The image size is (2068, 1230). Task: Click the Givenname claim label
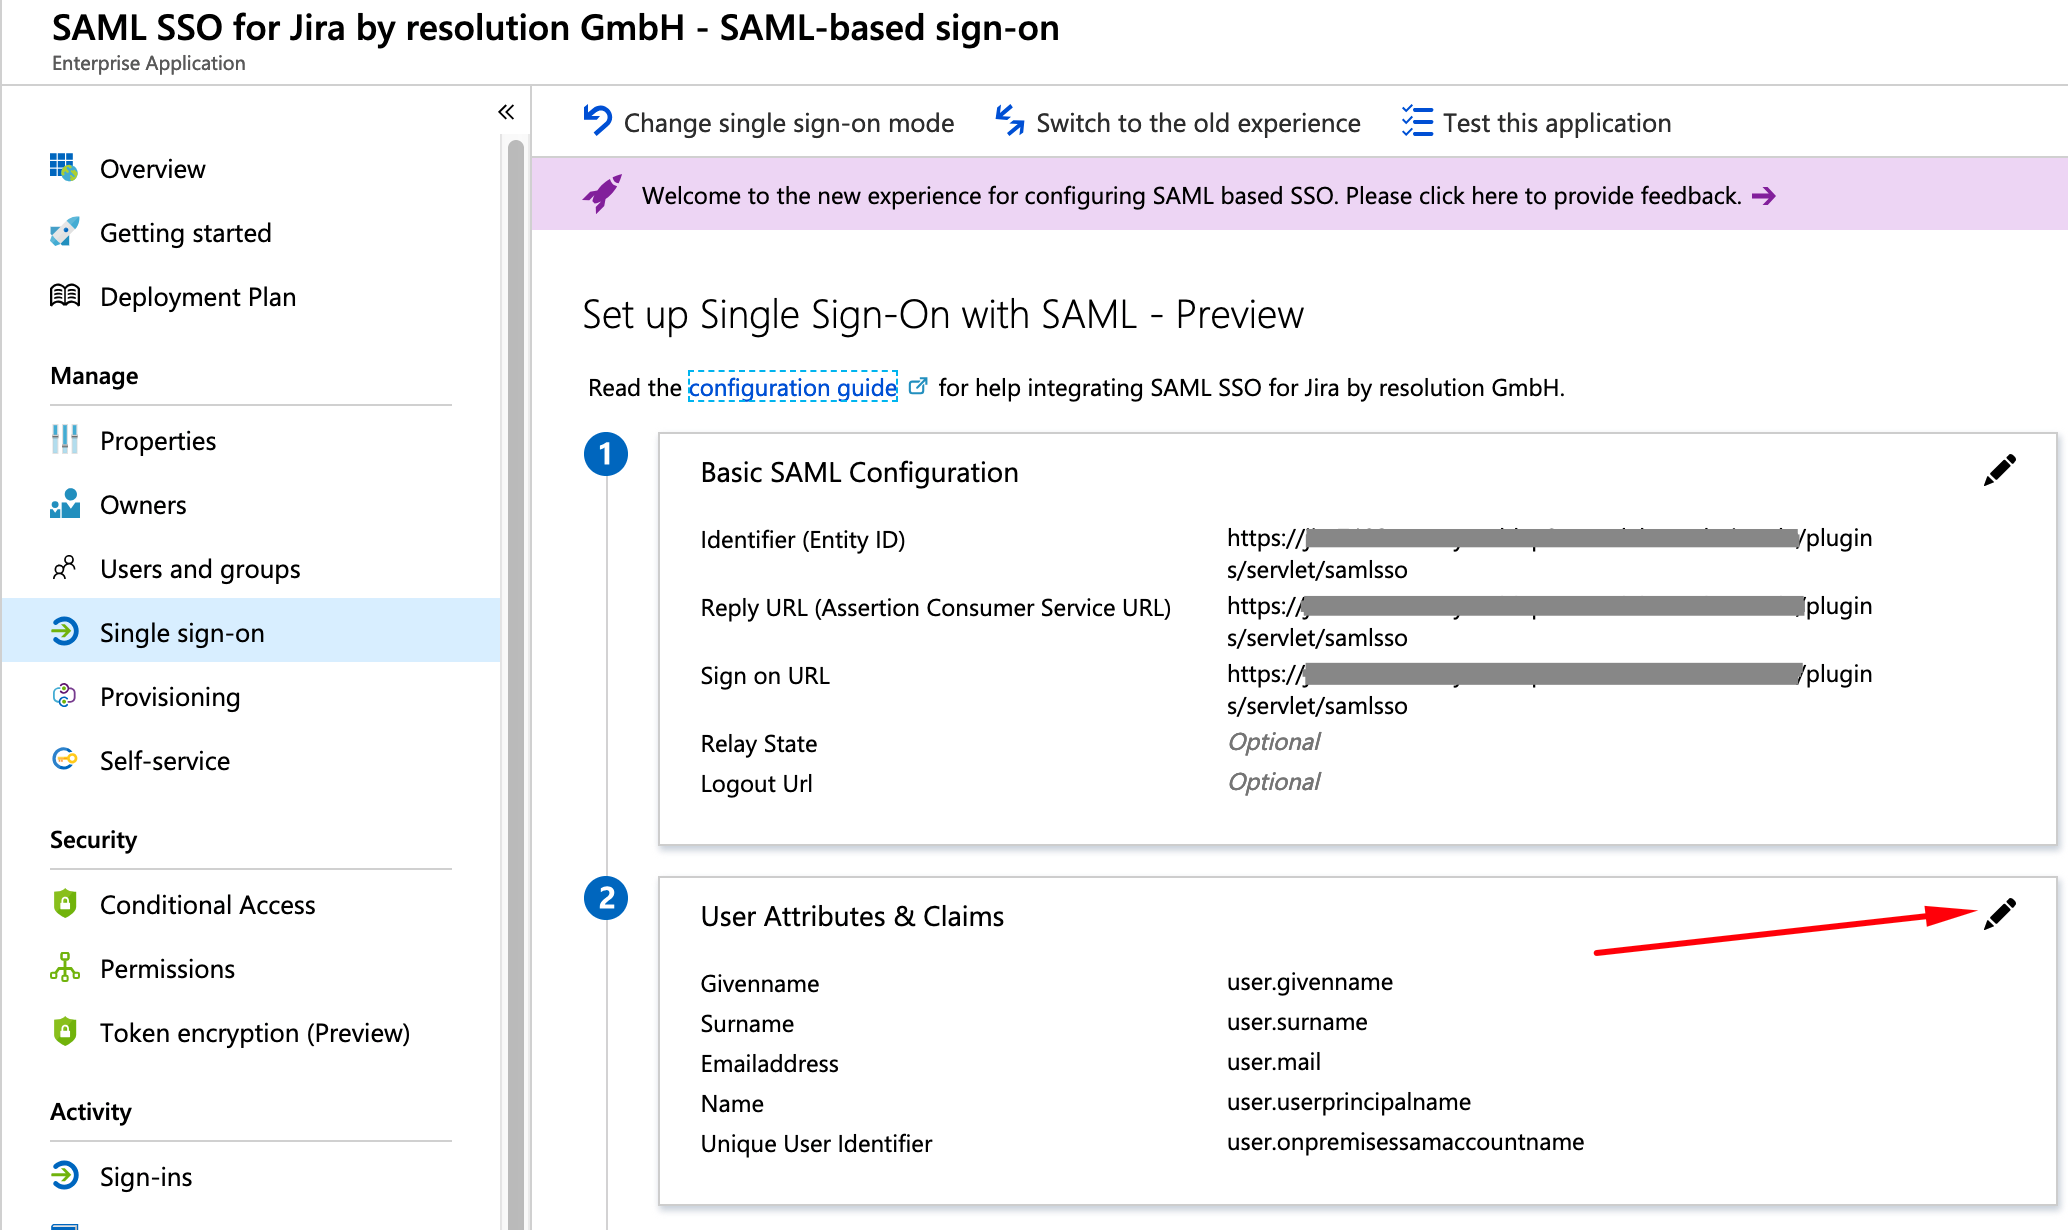point(760,984)
